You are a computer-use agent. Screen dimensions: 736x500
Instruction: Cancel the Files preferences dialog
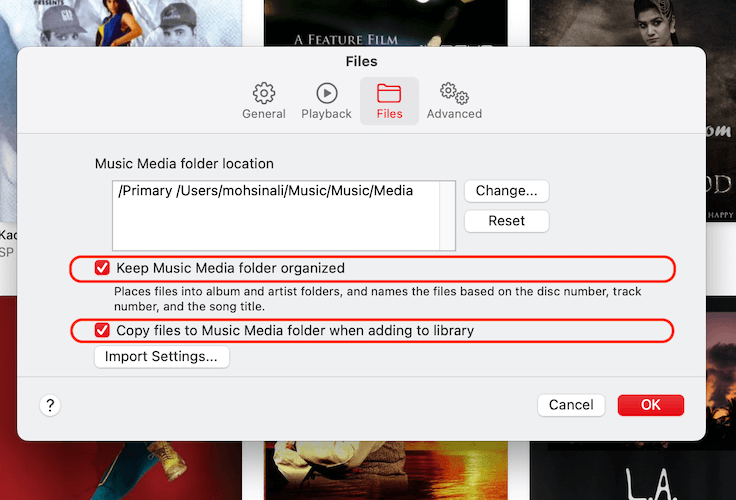(x=571, y=405)
